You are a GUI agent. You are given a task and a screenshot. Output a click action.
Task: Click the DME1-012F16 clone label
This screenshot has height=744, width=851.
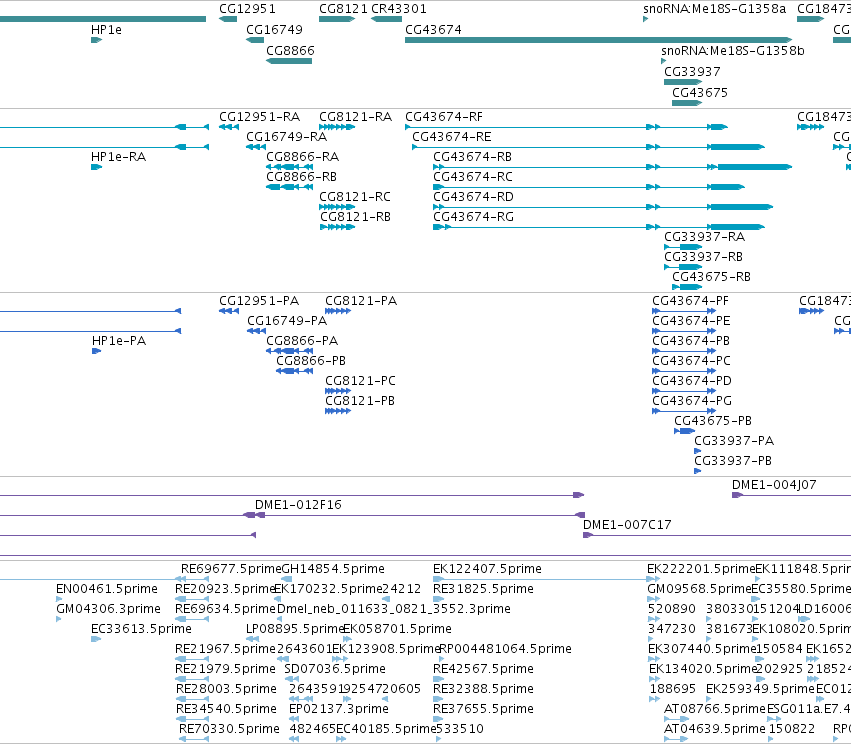pyautogui.click(x=298, y=505)
